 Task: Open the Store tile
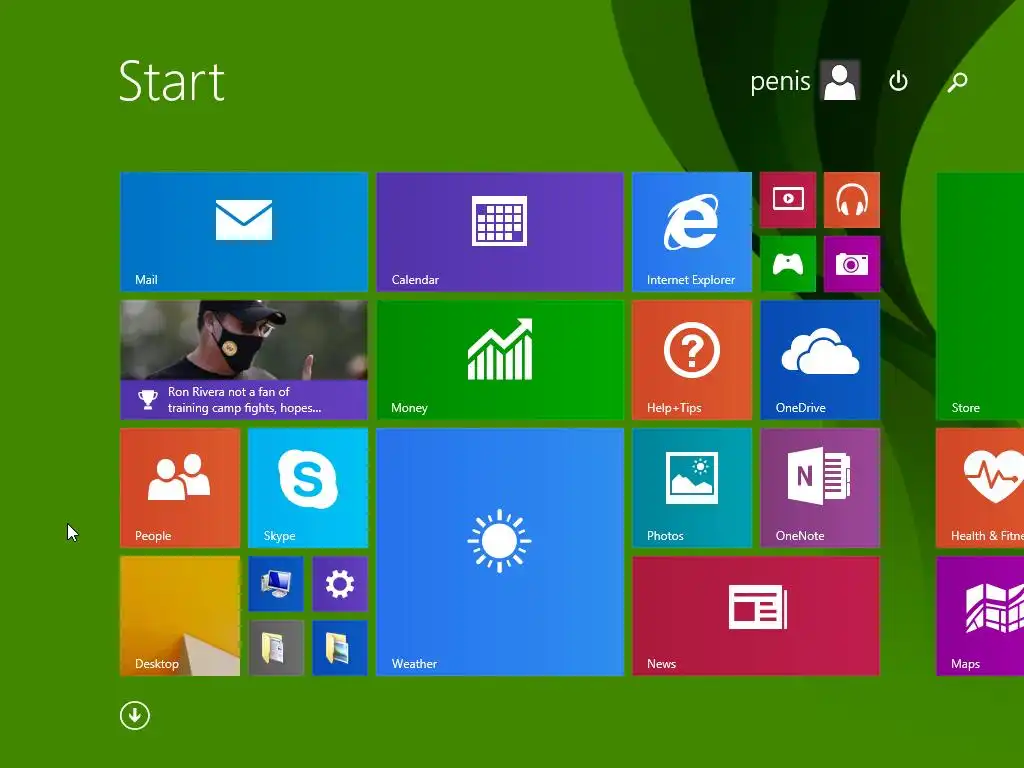pos(980,296)
